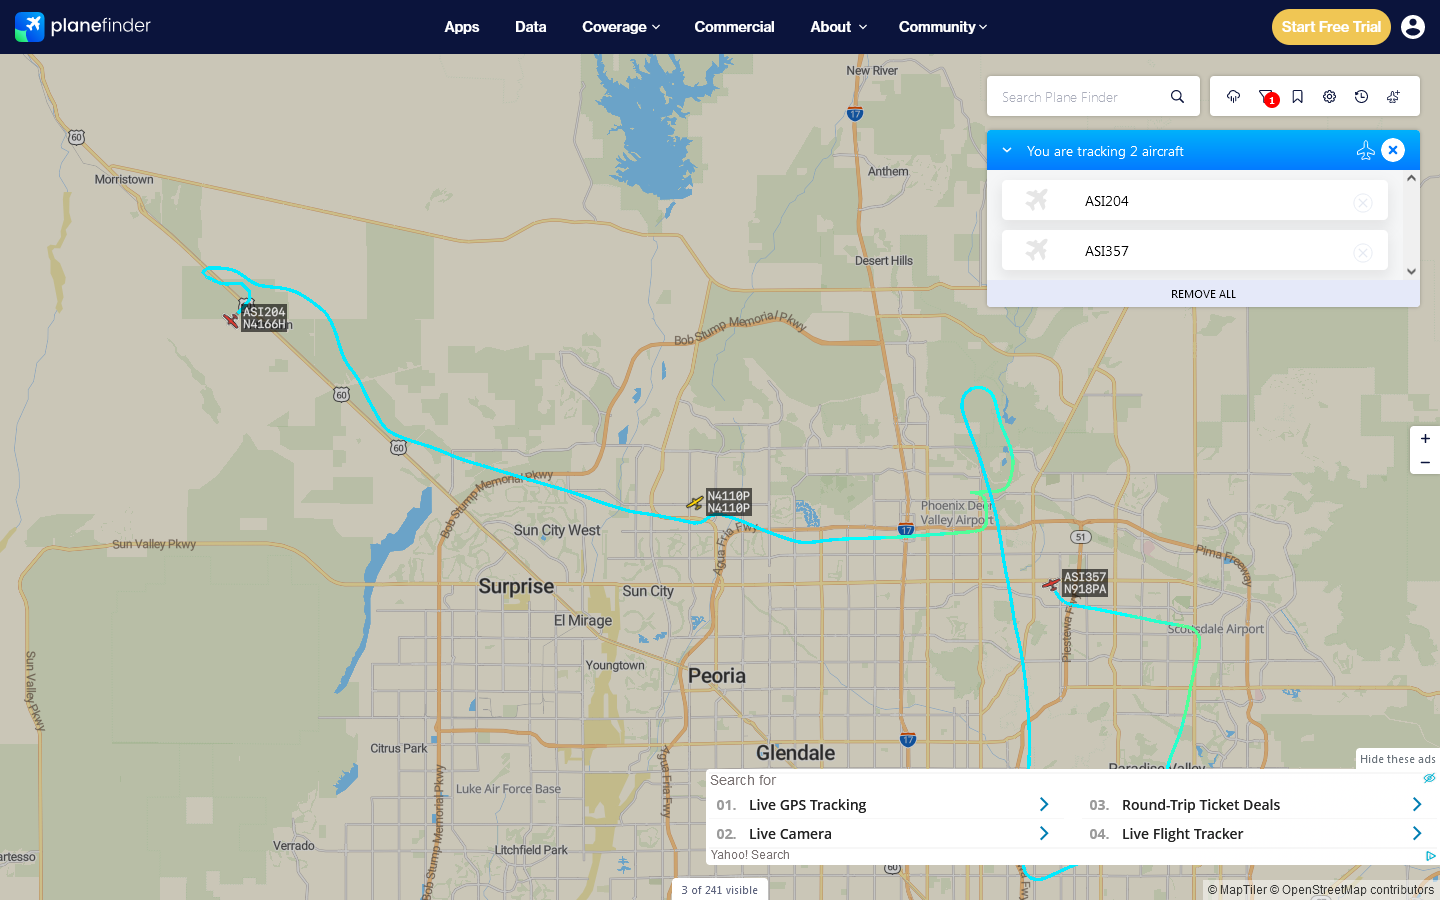Open the map settings gear
This screenshot has height=900, width=1440.
[x=1329, y=97]
